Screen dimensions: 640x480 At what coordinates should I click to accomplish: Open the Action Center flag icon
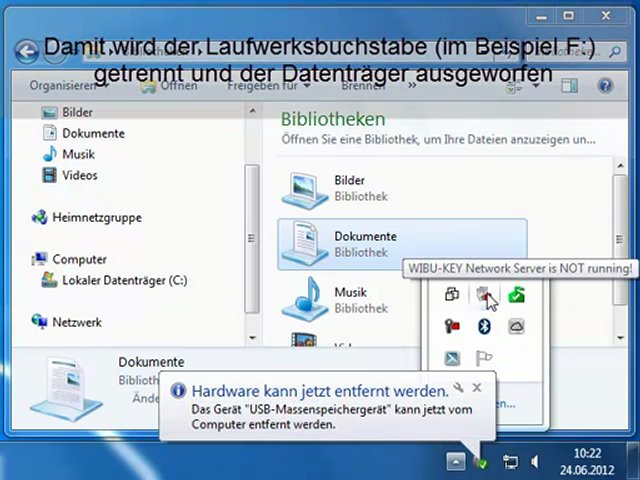[484, 359]
